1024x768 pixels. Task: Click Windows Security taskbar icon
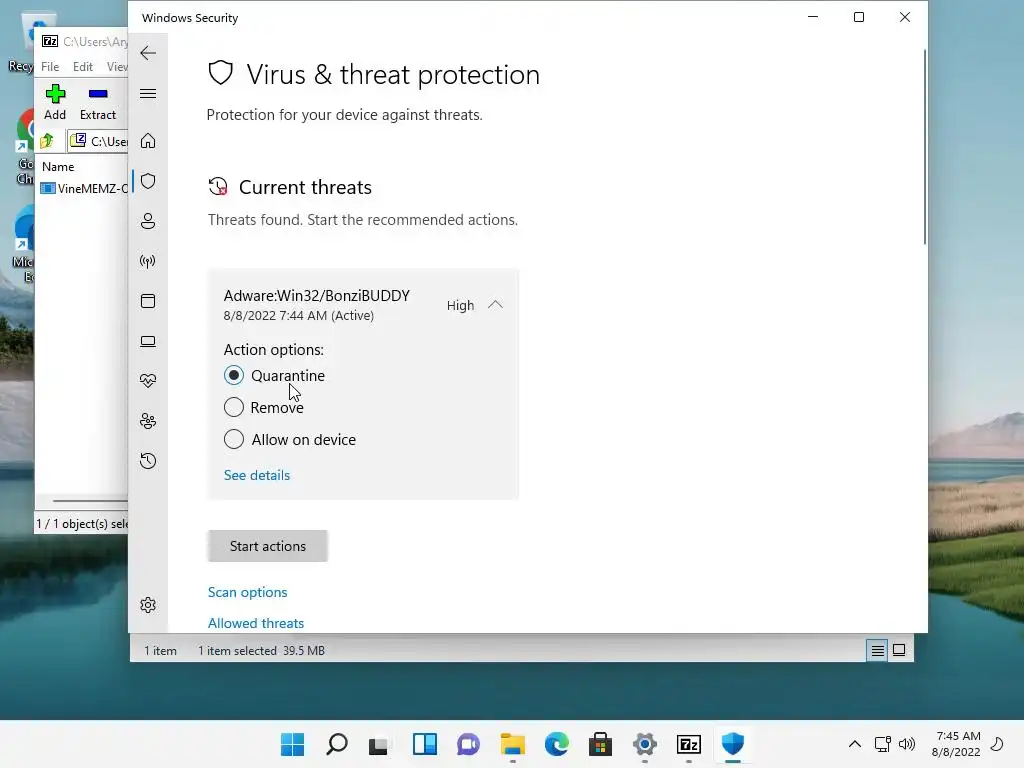[733, 744]
